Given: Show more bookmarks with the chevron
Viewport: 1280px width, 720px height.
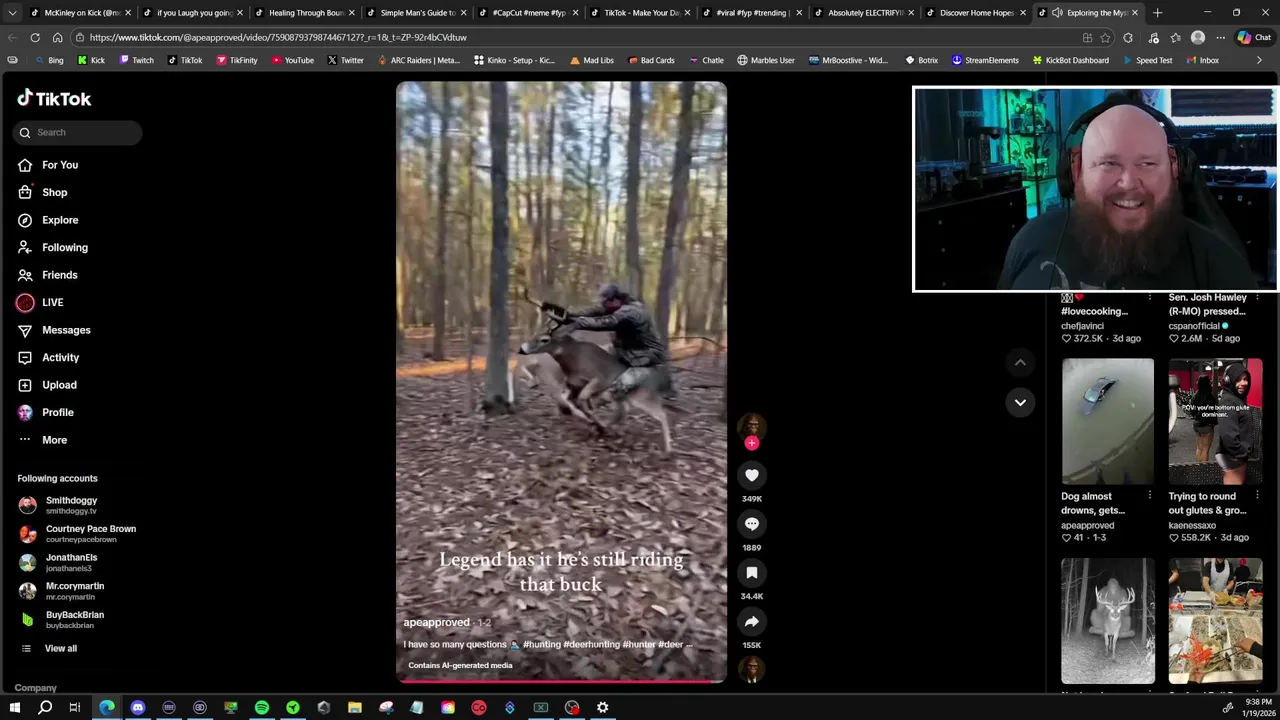Looking at the screenshot, I should click(1259, 60).
